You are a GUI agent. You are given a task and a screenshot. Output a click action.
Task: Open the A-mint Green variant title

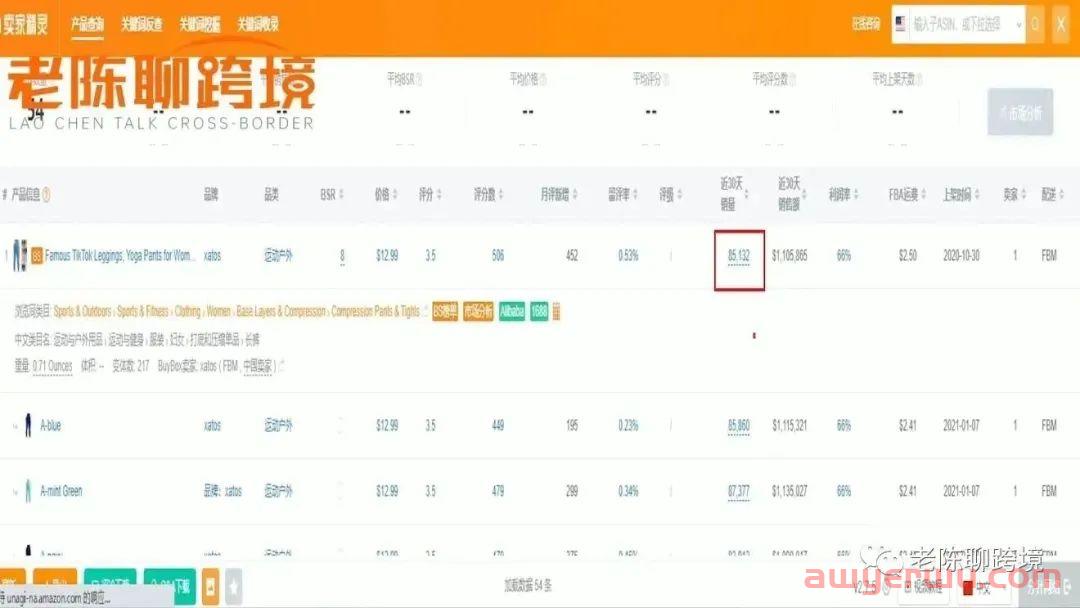click(61, 491)
